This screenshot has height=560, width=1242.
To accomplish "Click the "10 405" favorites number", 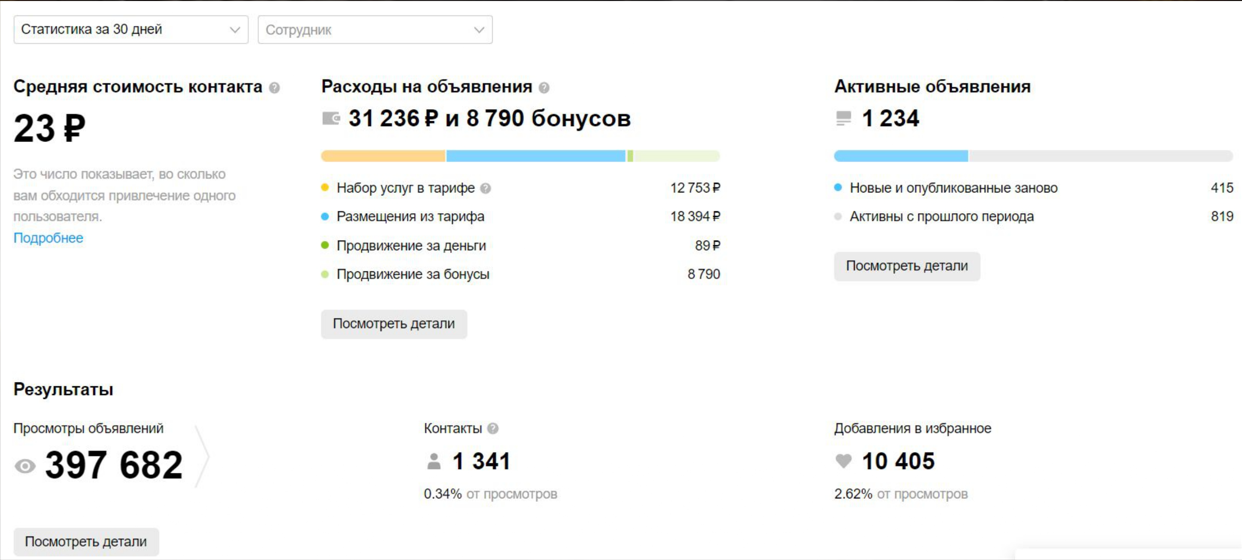I will coord(898,461).
